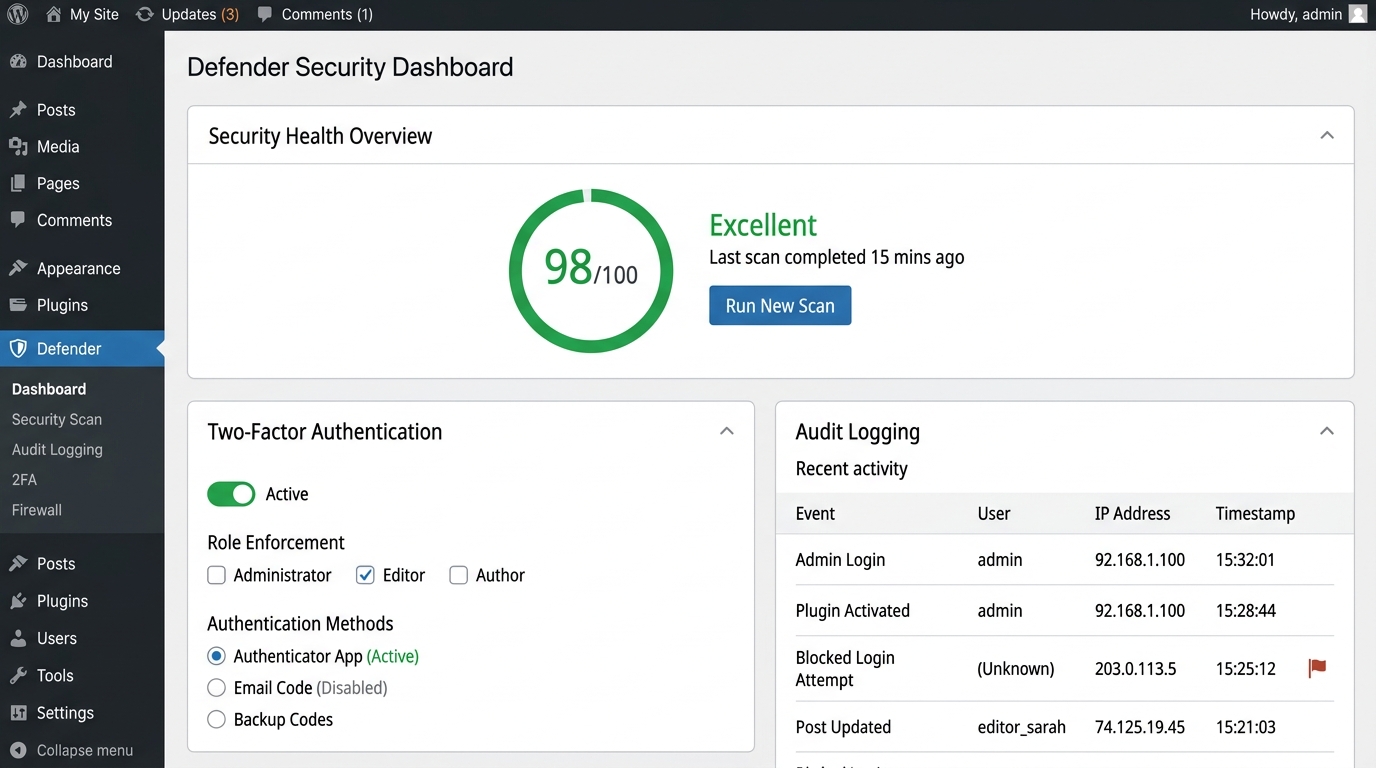Open the Comments bubble in the top admin bar
Viewport: 1376px width, 768px height.
click(264, 14)
